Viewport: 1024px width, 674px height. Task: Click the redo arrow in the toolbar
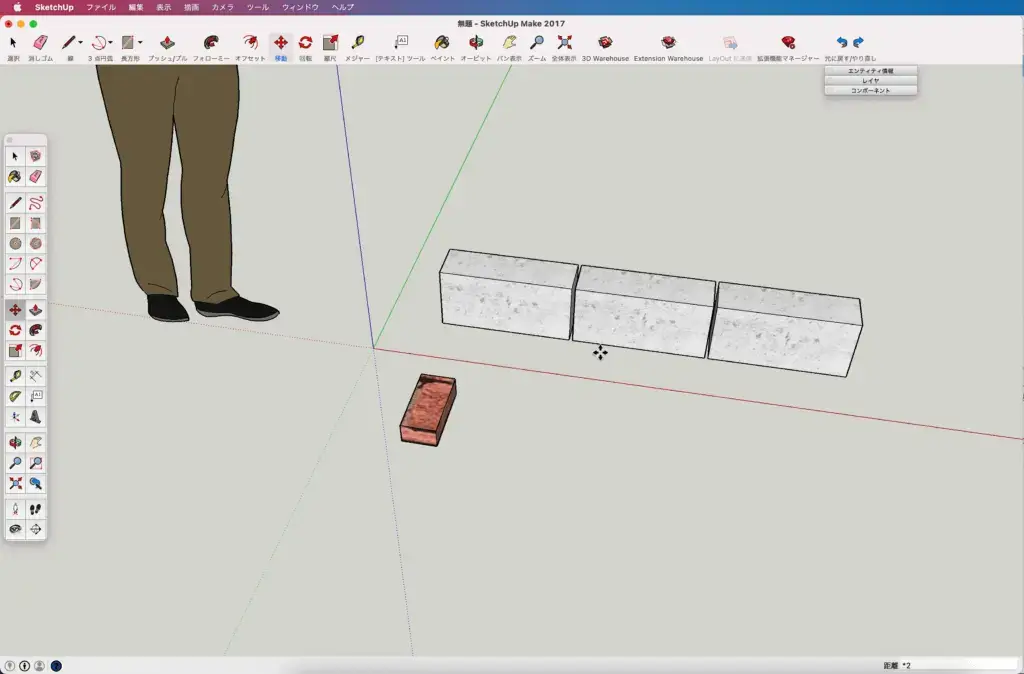click(858, 42)
